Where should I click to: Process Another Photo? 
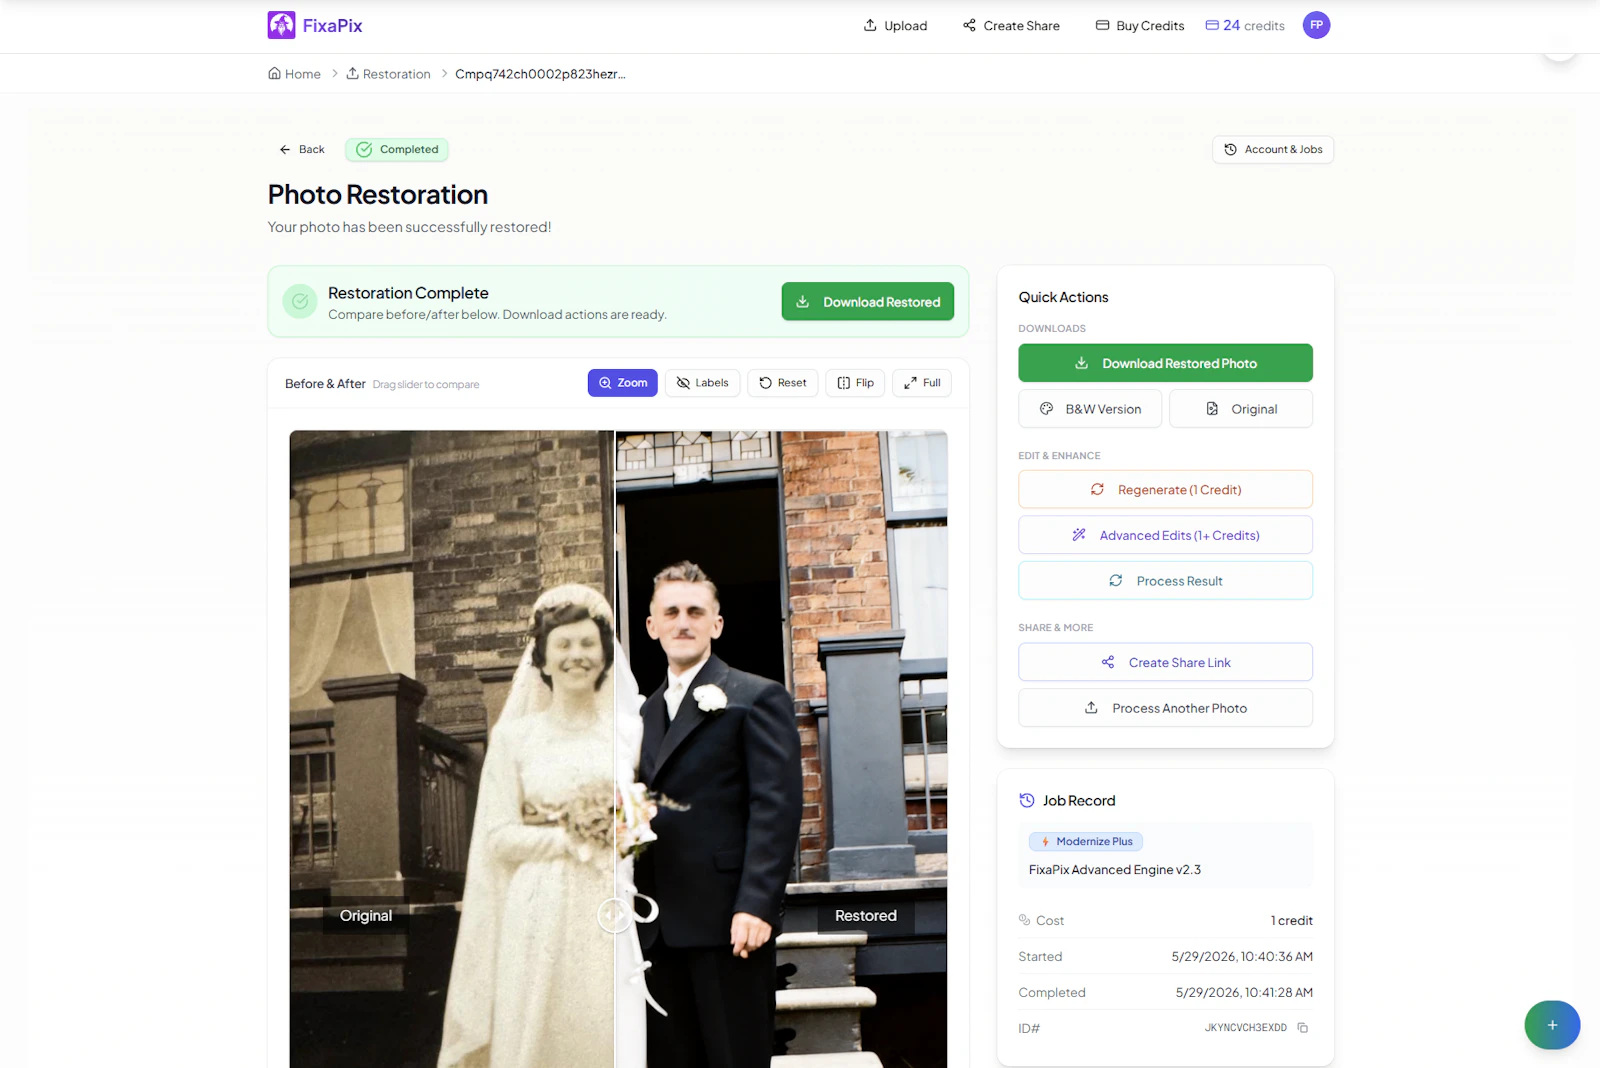point(1165,708)
